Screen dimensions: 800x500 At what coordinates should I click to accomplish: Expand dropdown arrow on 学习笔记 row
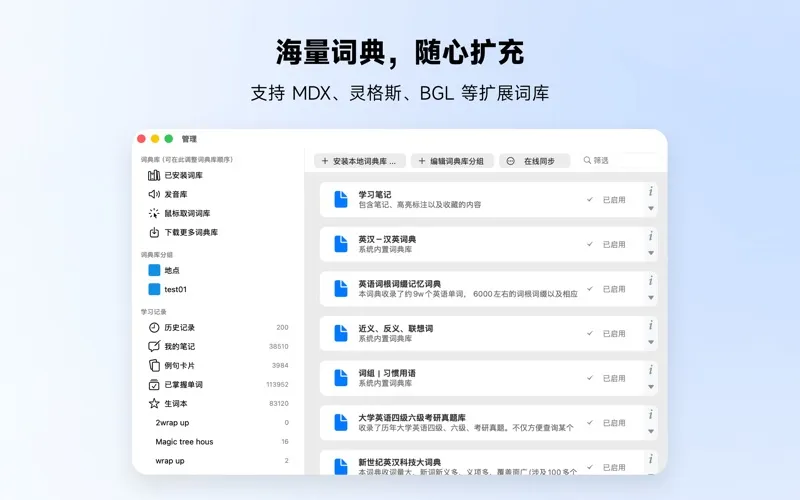651,208
